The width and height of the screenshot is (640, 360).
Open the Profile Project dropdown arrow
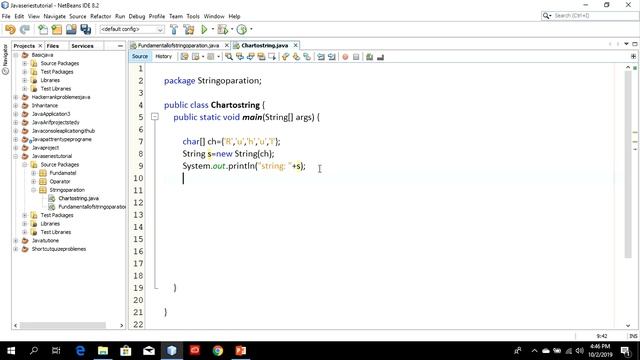tap(251, 29)
